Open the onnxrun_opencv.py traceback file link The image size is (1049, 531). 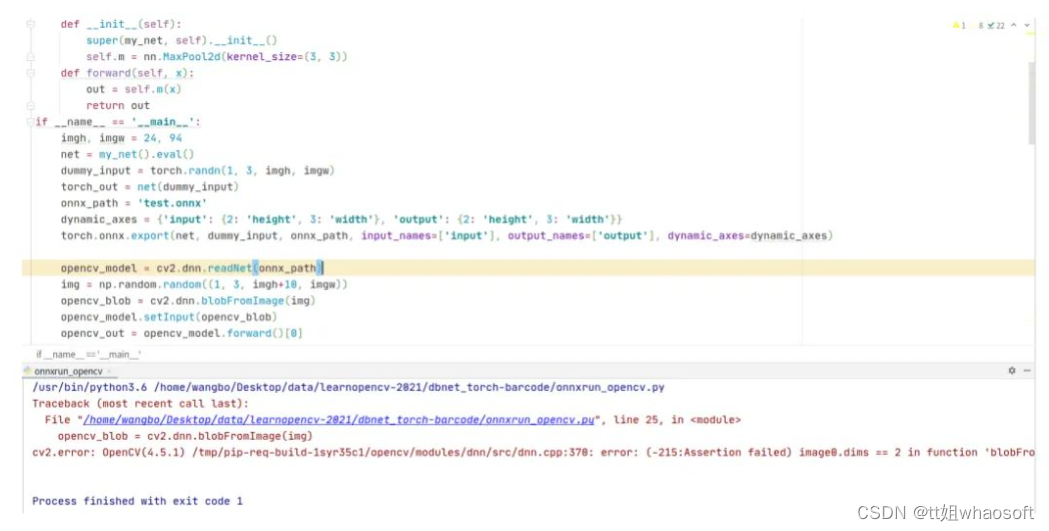pyautogui.click(x=339, y=420)
